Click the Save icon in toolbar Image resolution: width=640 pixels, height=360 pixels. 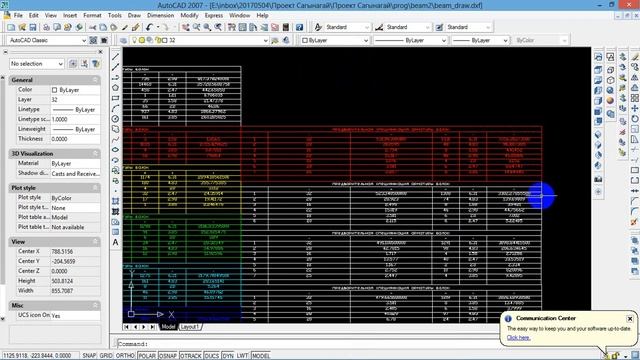click(33, 27)
